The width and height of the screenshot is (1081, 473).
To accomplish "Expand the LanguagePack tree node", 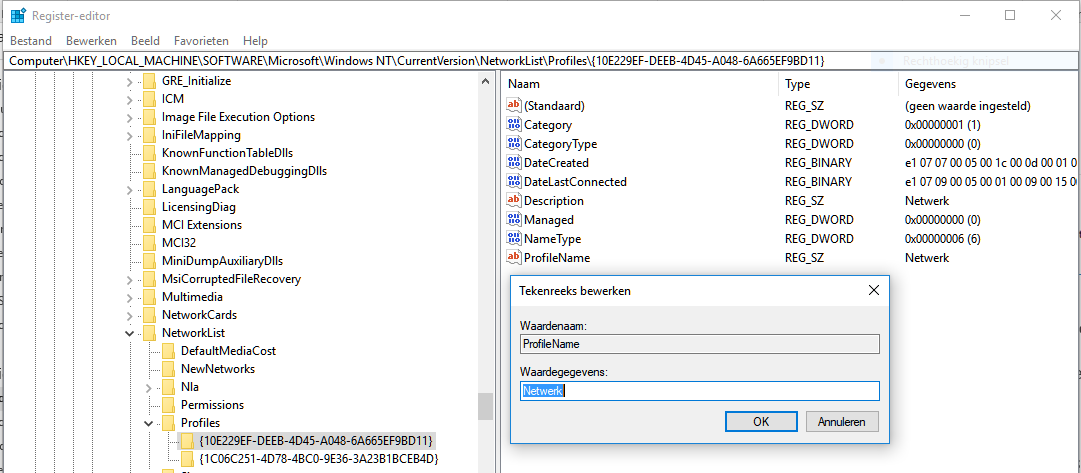I will [x=129, y=189].
